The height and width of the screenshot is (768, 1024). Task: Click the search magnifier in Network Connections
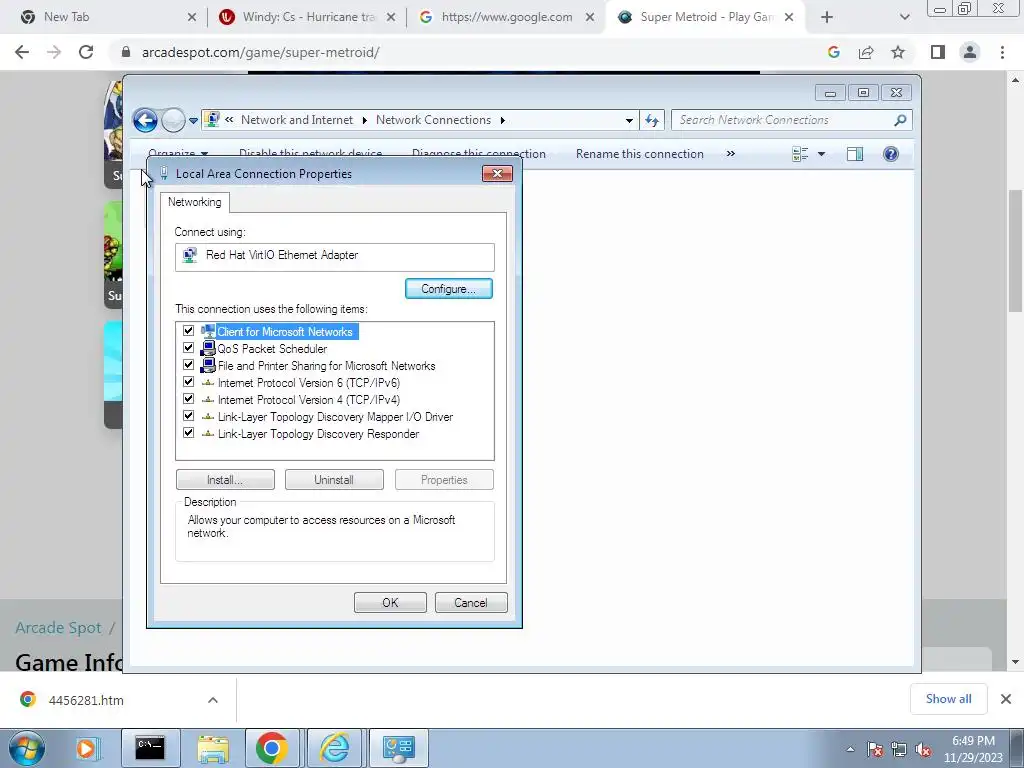click(x=900, y=120)
